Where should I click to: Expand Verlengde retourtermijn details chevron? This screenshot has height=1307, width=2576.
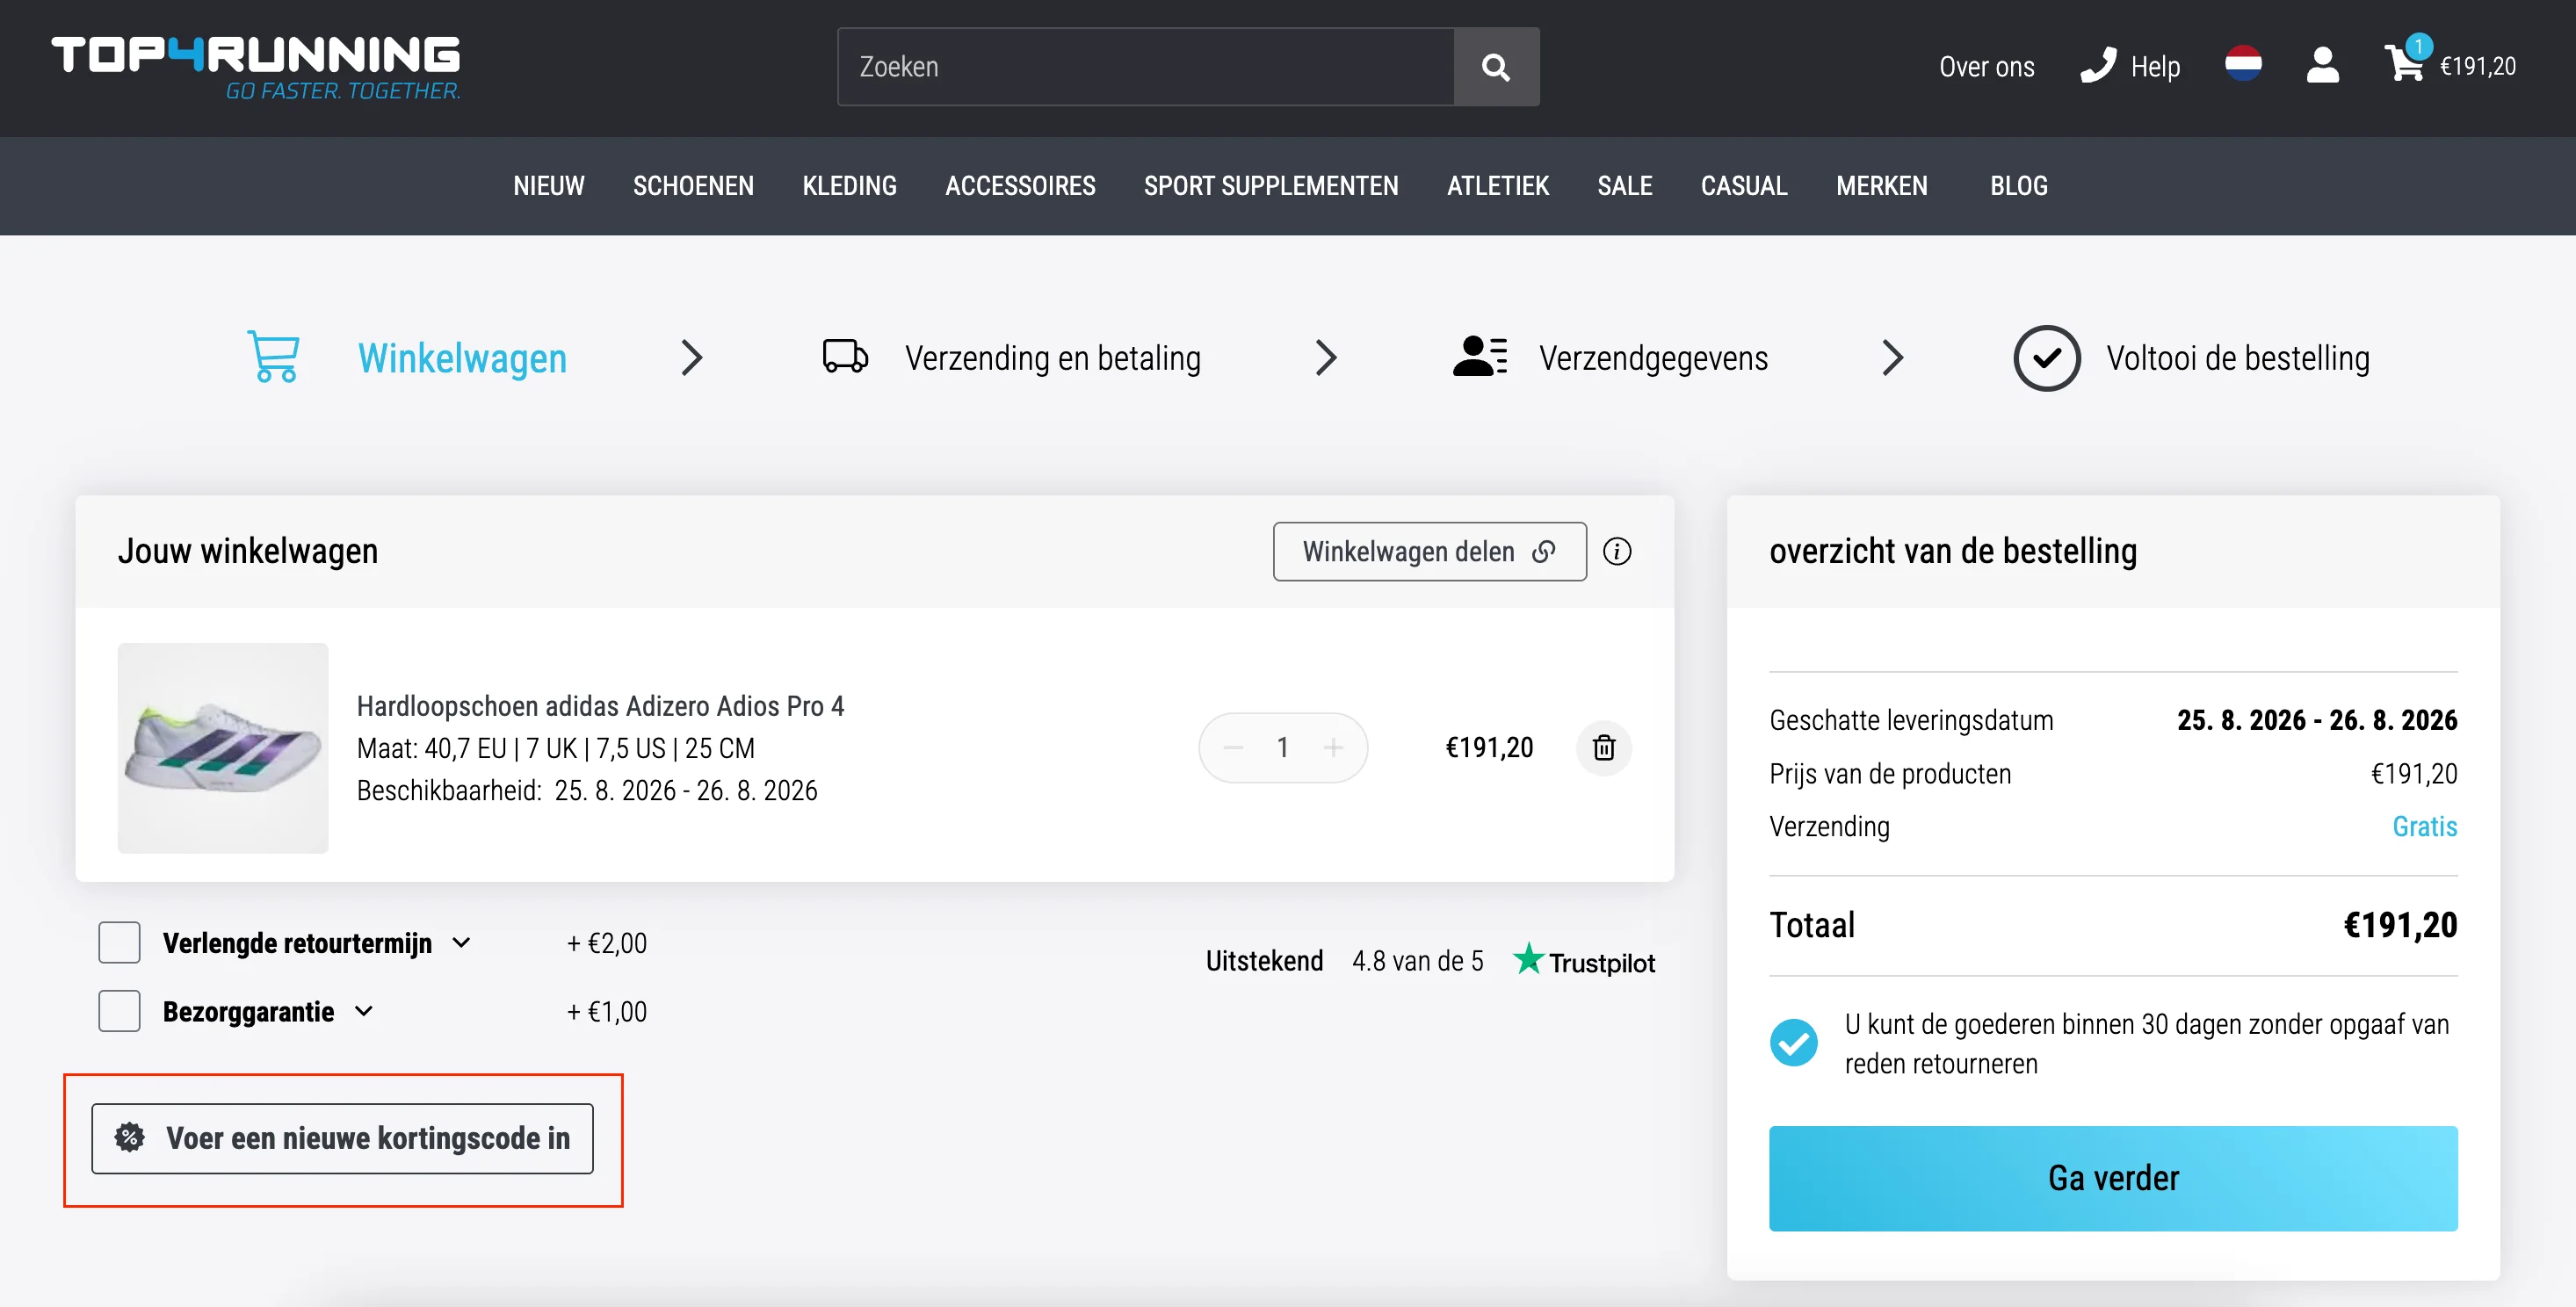(x=461, y=943)
